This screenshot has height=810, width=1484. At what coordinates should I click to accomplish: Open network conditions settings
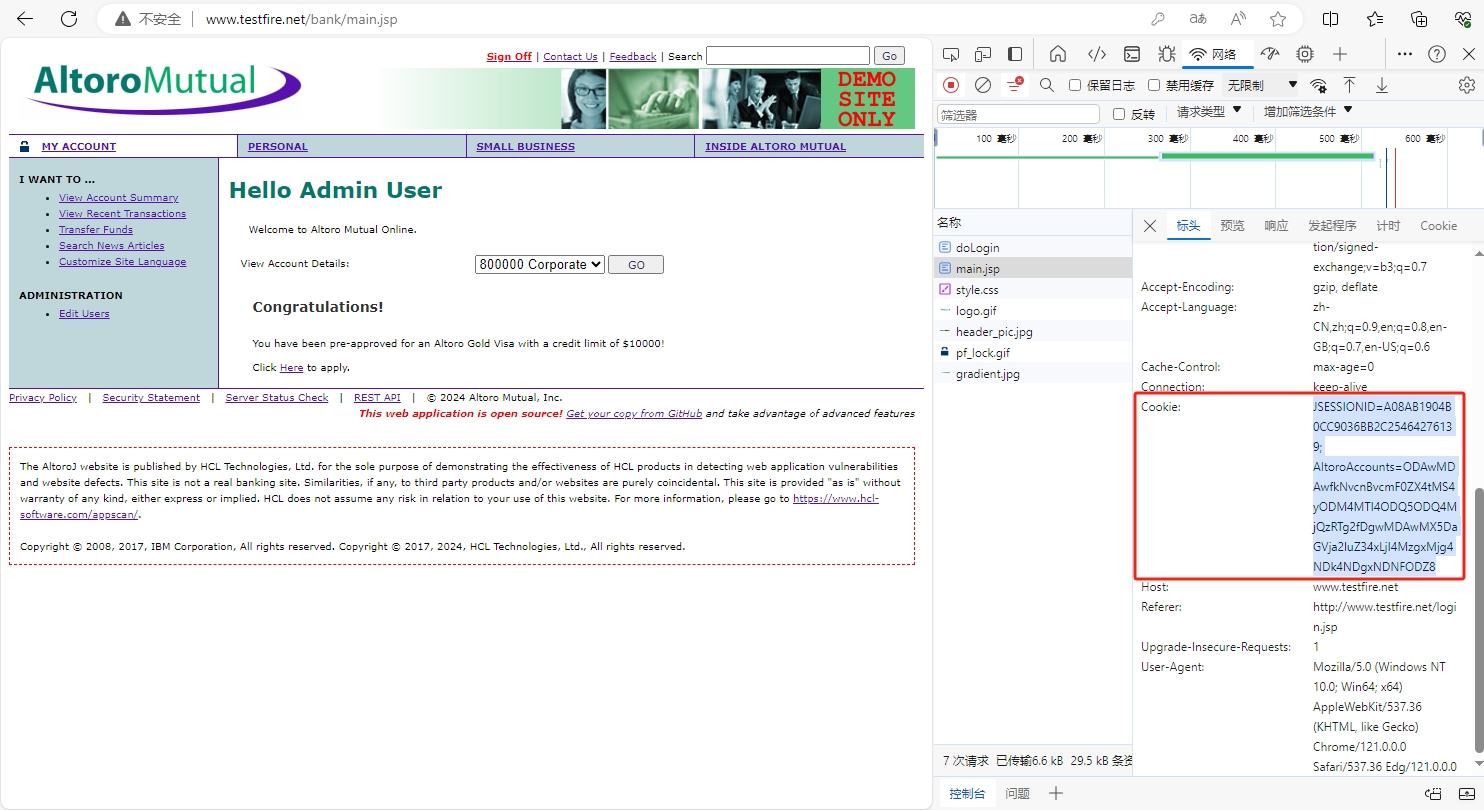[1319, 85]
